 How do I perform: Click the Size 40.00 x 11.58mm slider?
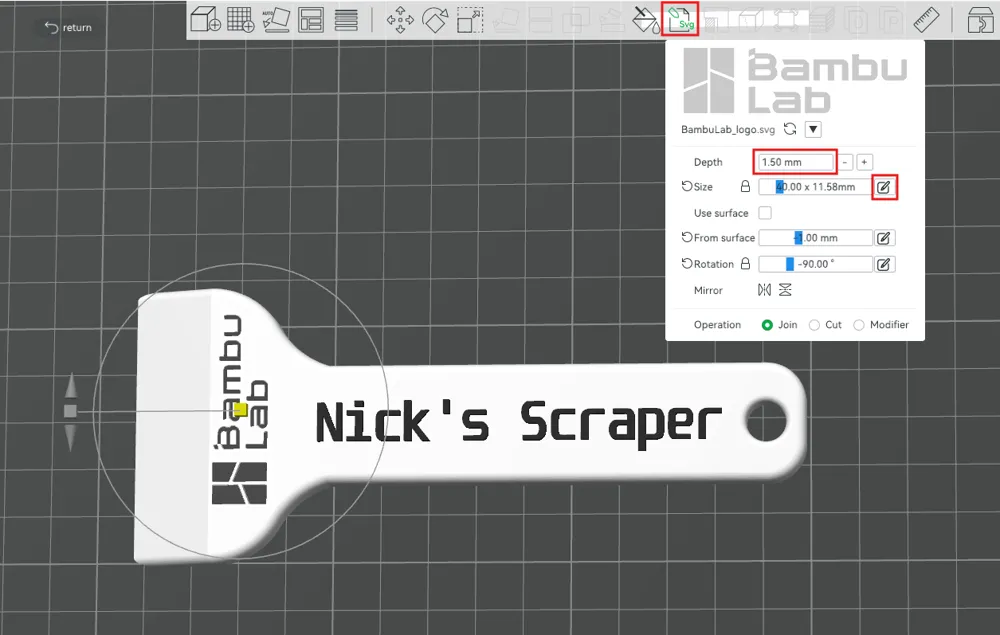tap(815, 187)
